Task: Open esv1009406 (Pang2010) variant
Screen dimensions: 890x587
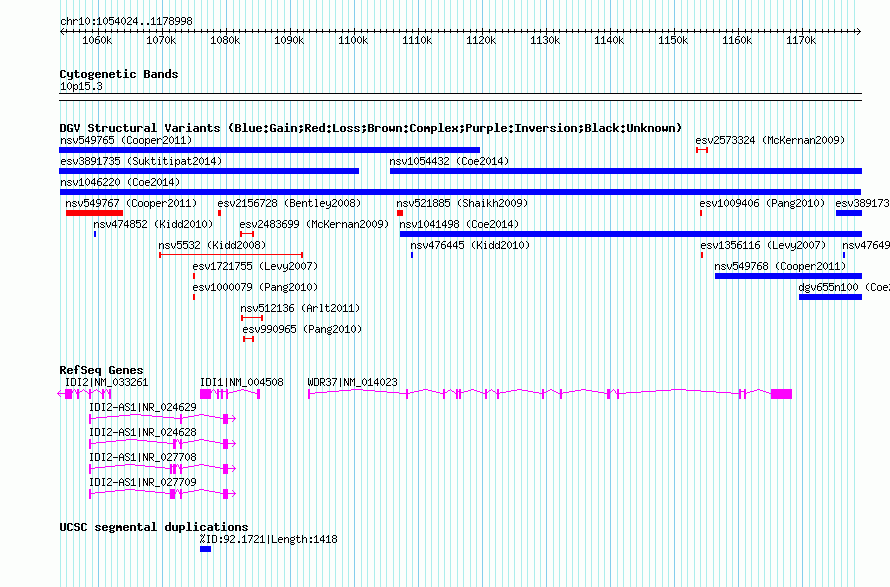Action: pyautogui.click(x=762, y=203)
